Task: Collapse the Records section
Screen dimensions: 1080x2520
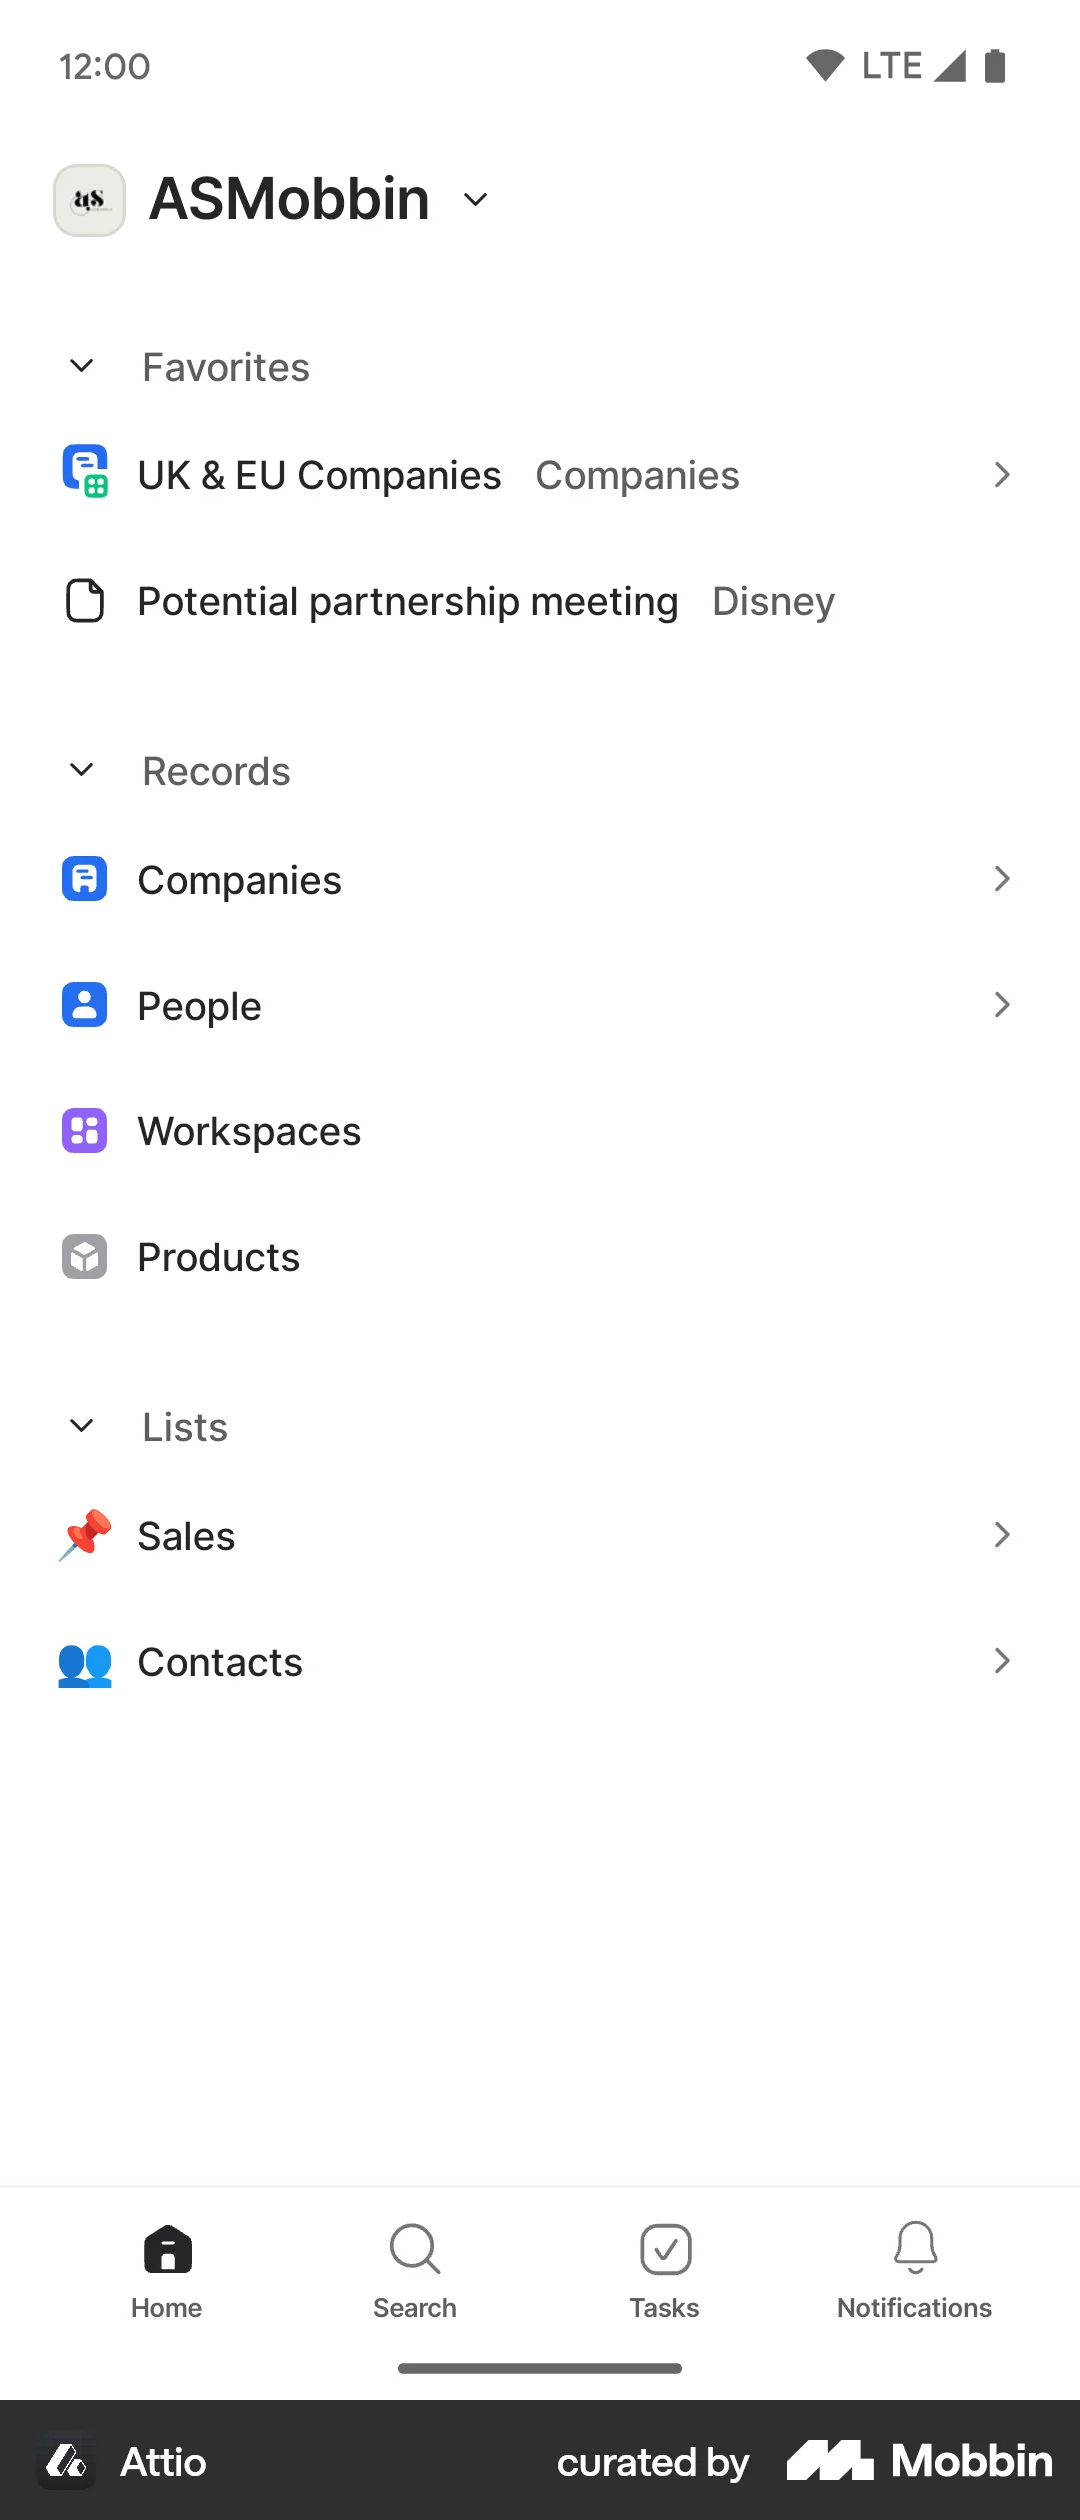Action: coord(82,770)
